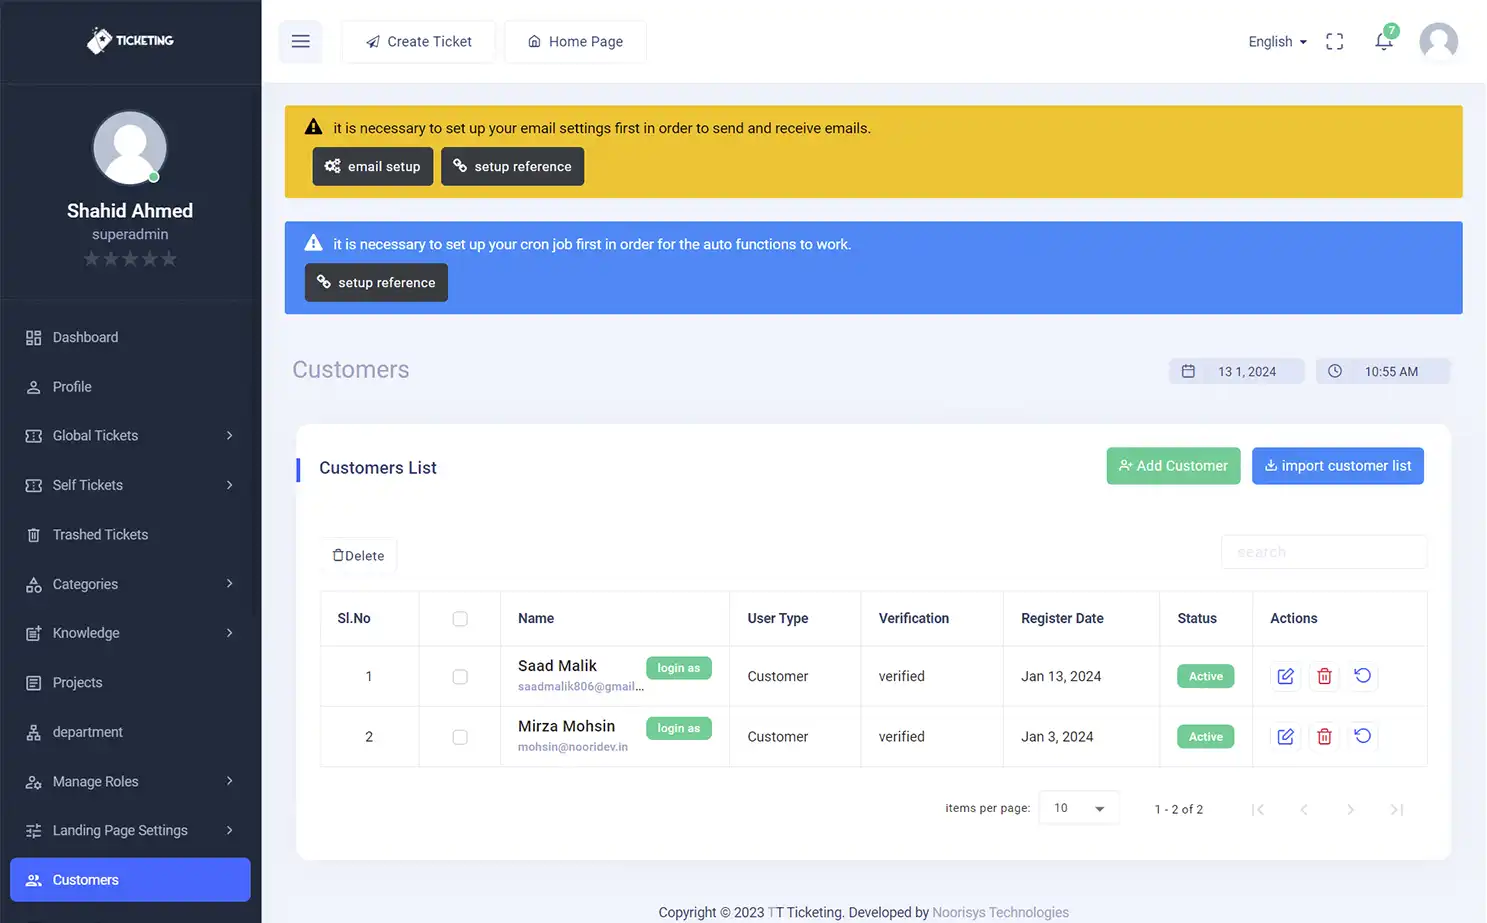This screenshot has height=923, width=1487.
Task: Toggle sidebar with hamburger menu icon
Action: point(300,41)
